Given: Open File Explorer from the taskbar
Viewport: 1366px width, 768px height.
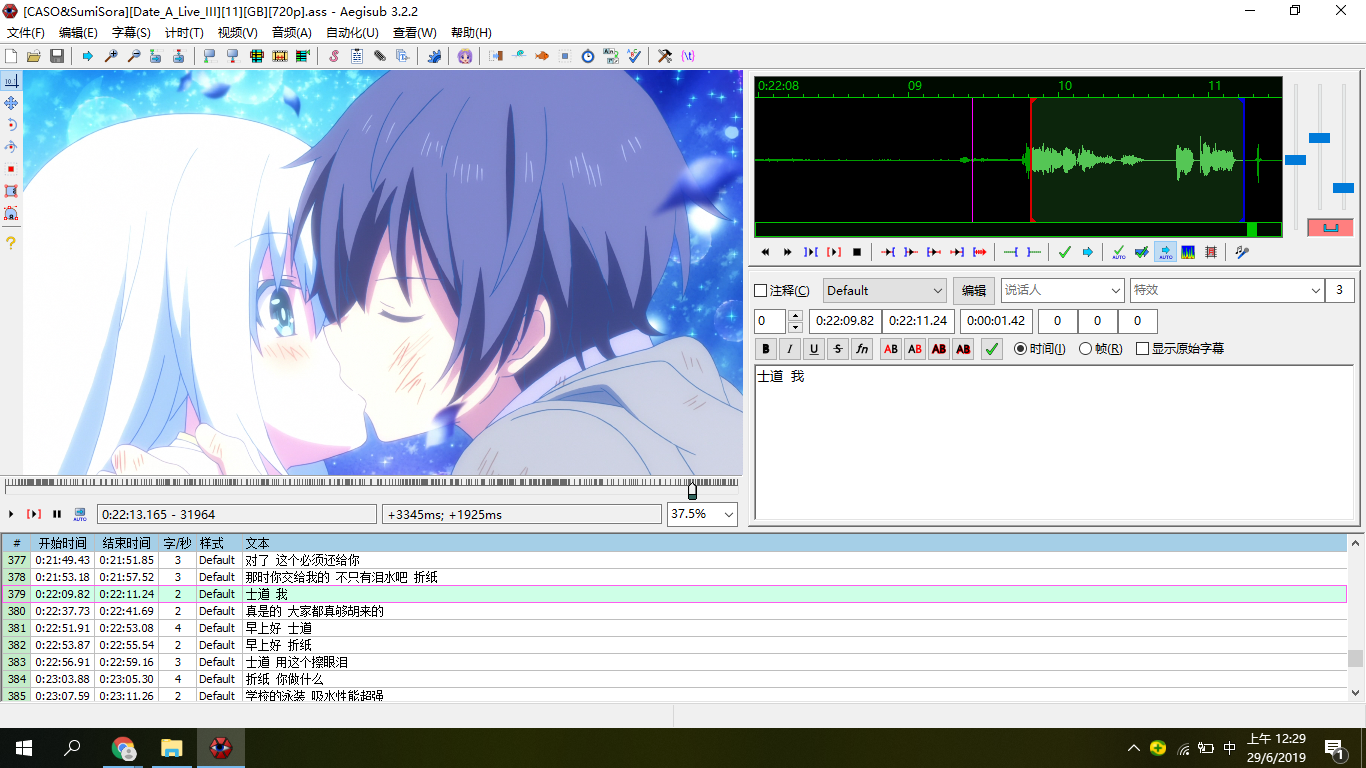Looking at the screenshot, I should point(172,748).
